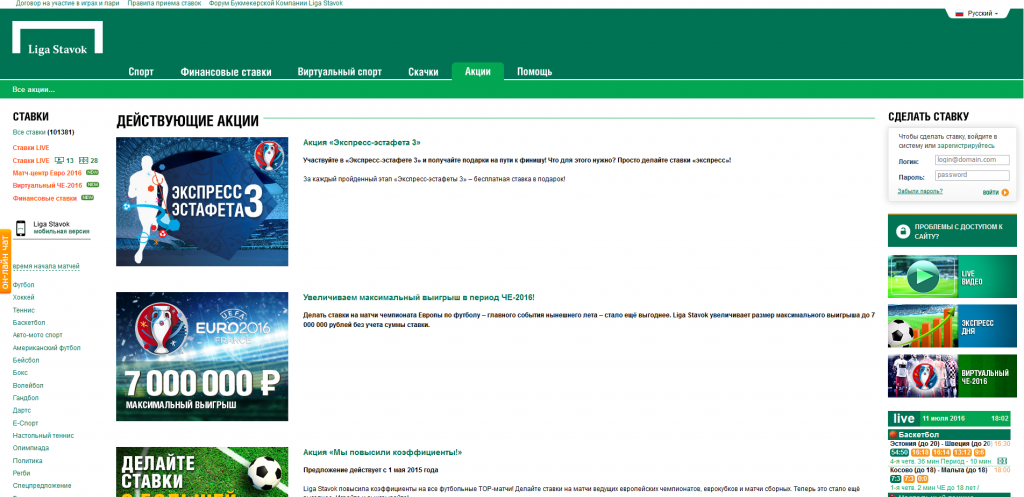Viewport: 1024px width, 497px height.
Task: Select Баскетбол in sports list
Action: (28, 323)
